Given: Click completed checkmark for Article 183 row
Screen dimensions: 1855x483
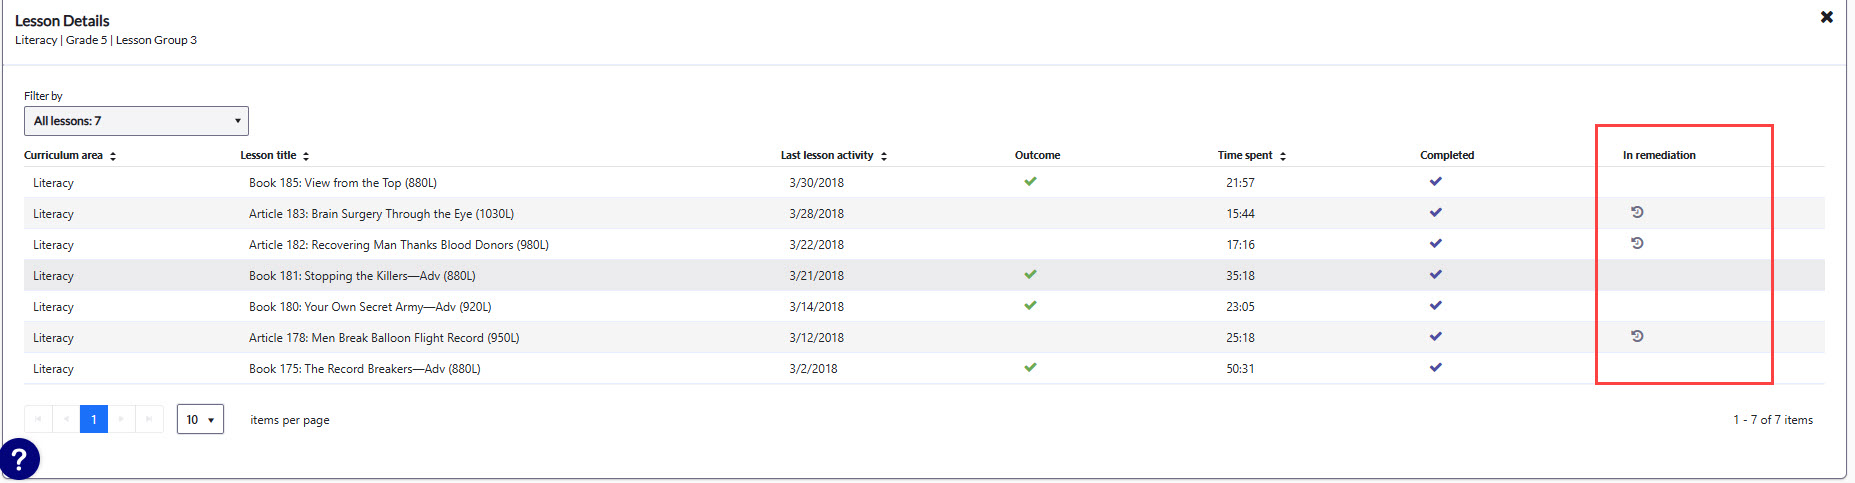Looking at the screenshot, I should [1435, 213].
